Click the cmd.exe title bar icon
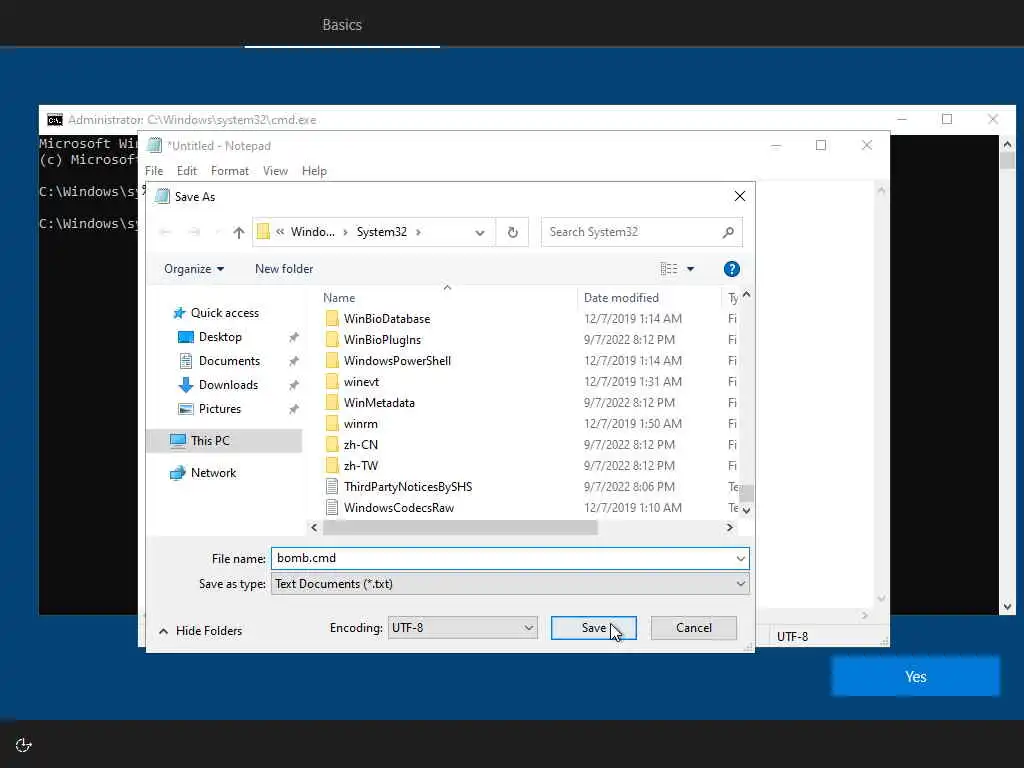This screenshot has width=1024, height=768. point(55,120)
